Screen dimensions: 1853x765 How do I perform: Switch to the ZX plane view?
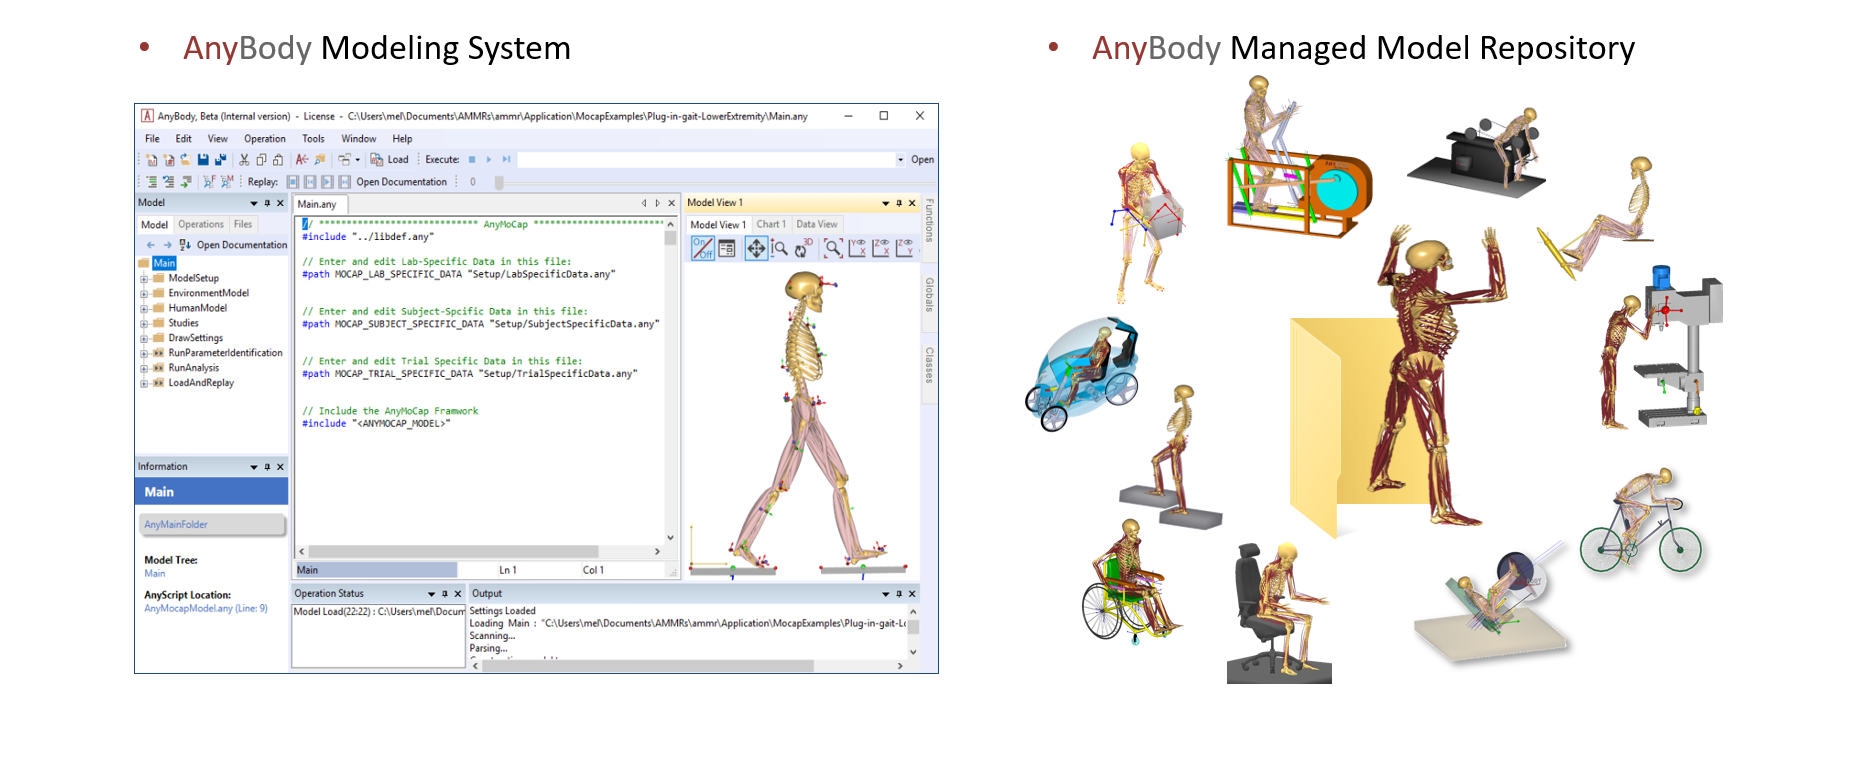tap(881, 248)
